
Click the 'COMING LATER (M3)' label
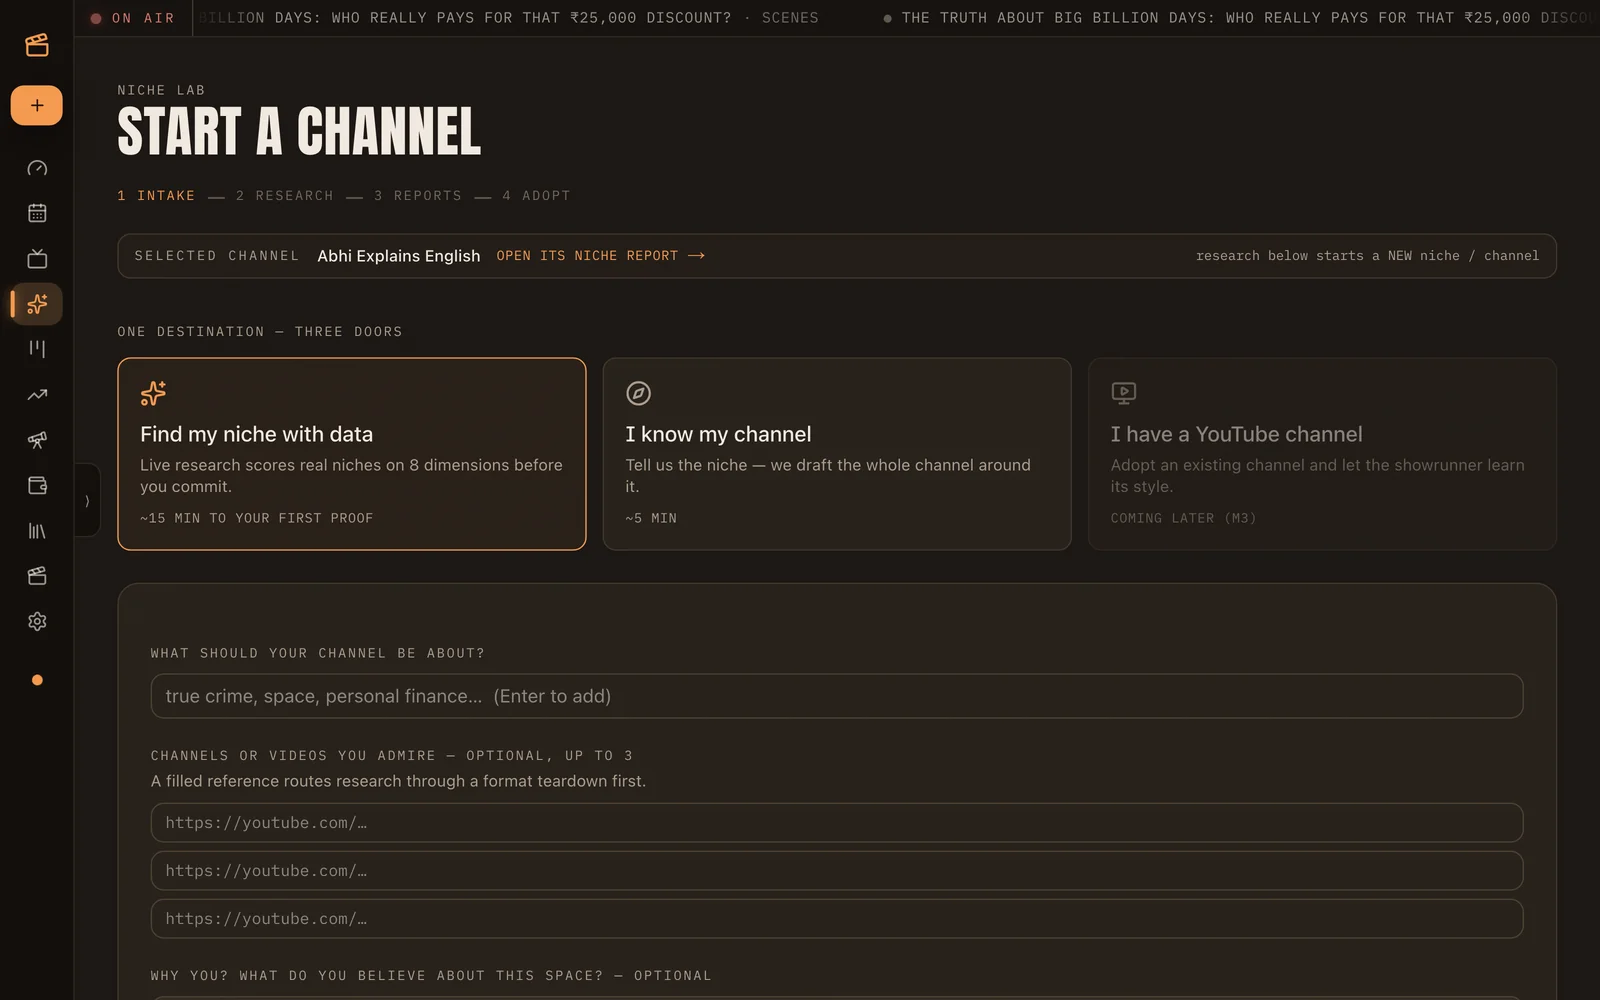click(1183, 518)
